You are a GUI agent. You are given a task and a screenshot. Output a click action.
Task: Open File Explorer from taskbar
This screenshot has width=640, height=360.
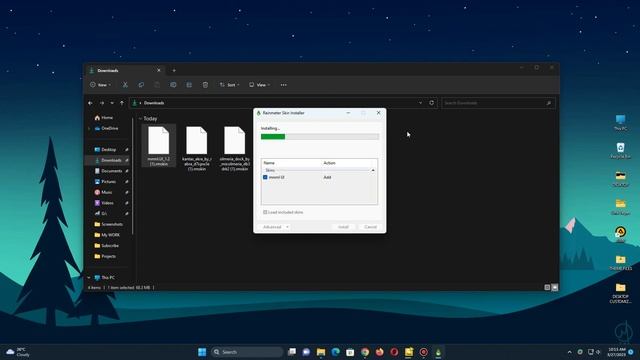(x=321, y=352)
